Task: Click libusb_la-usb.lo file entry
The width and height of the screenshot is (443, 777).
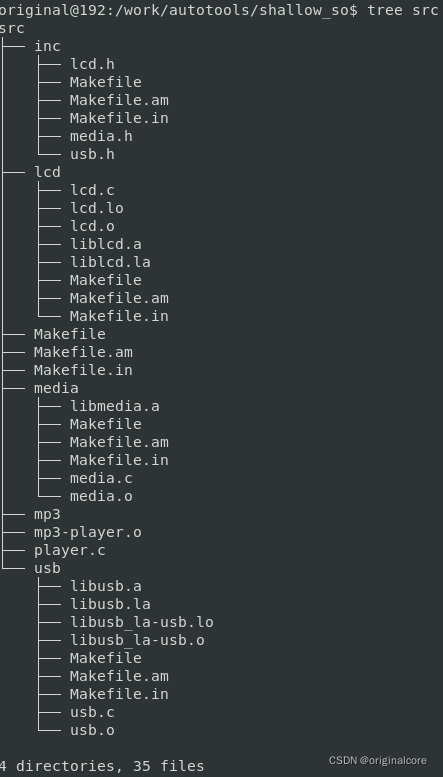Action: pyautogui.click(x=142, y=622)
